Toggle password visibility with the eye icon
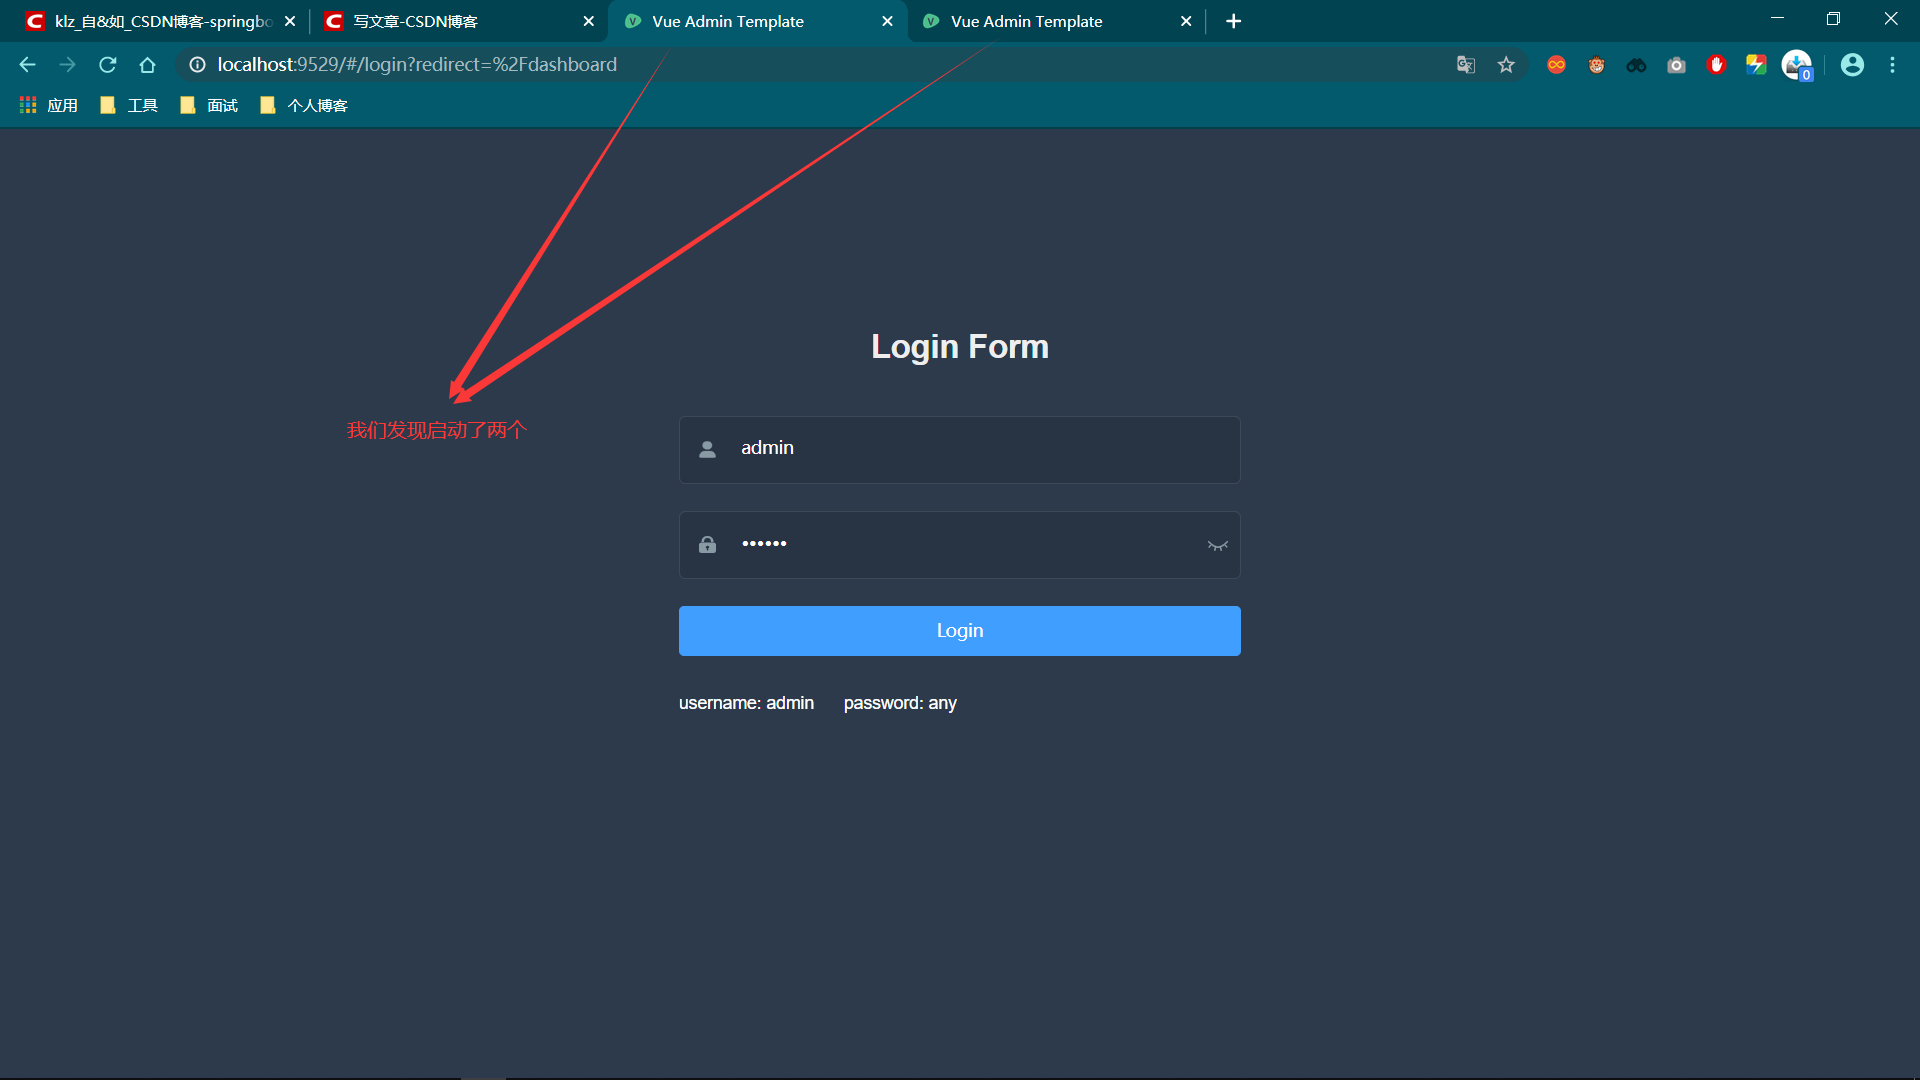 [1217, 545]
